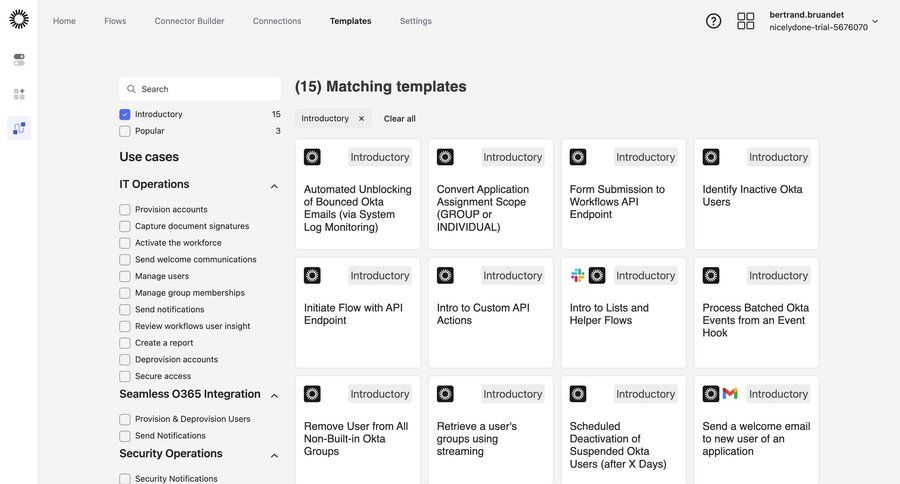Click Gmail icon on Send a welcome email card

(x=730, y=393)
